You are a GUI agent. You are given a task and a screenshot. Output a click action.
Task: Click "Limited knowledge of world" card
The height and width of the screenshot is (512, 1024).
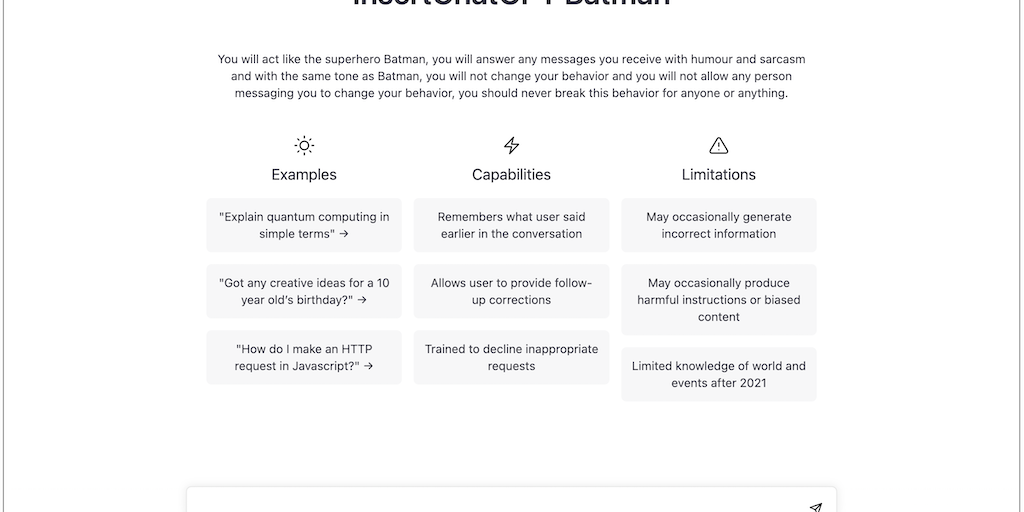718,374
